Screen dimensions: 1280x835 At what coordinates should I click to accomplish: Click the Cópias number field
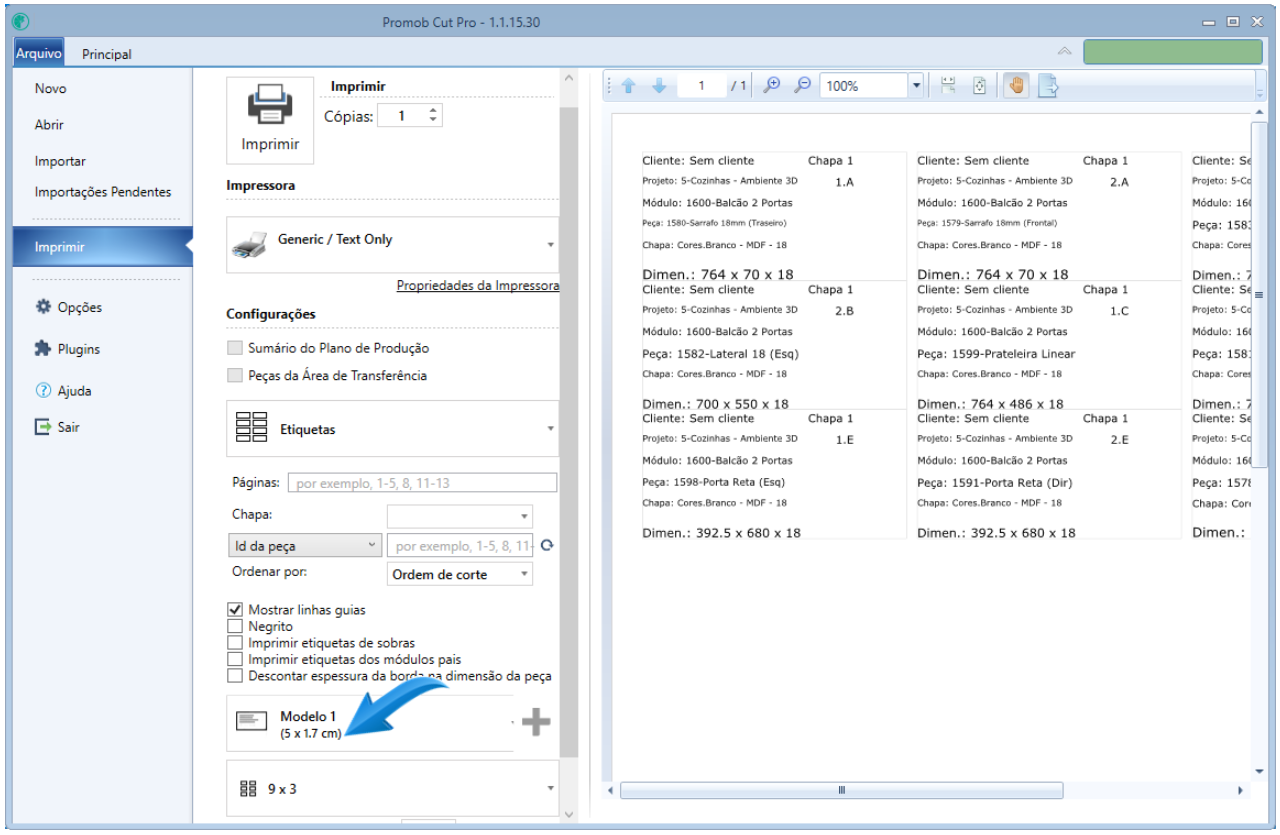[x=402, y=116]
